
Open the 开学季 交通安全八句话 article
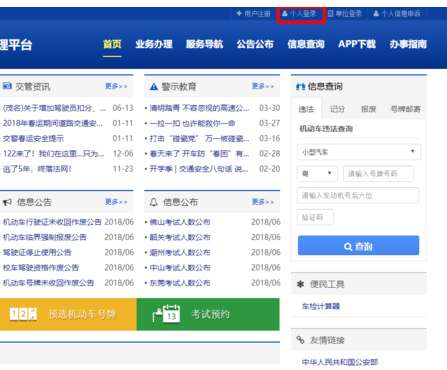click(199, 169)
